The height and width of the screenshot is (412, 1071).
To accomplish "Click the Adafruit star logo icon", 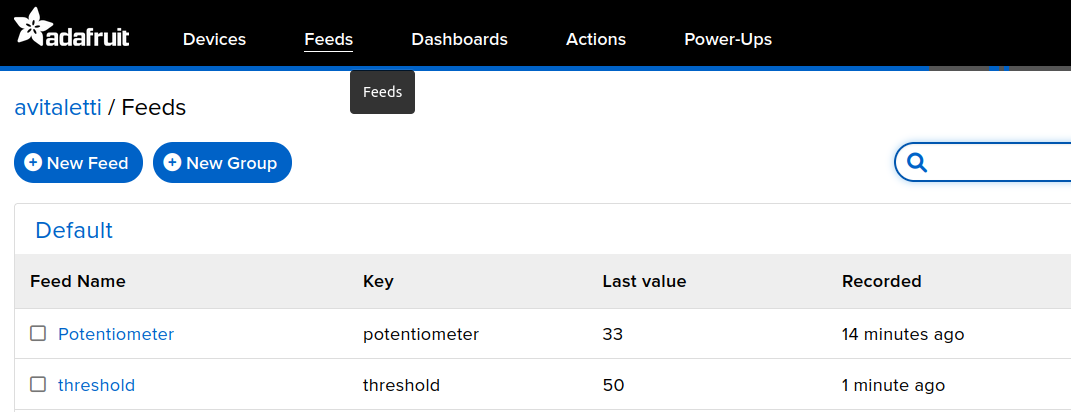I will (x=32, y=27).
